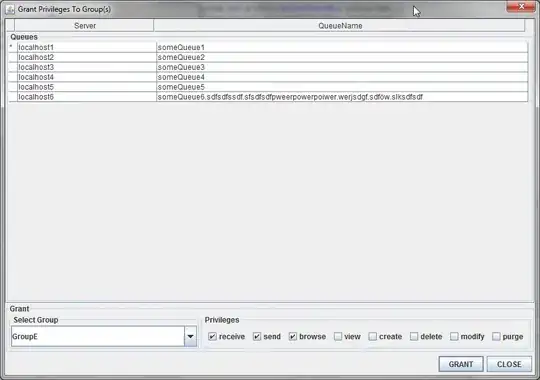The image size is (540, 380).
Task: Enable the create privilege checkbox
Action: 373,337
